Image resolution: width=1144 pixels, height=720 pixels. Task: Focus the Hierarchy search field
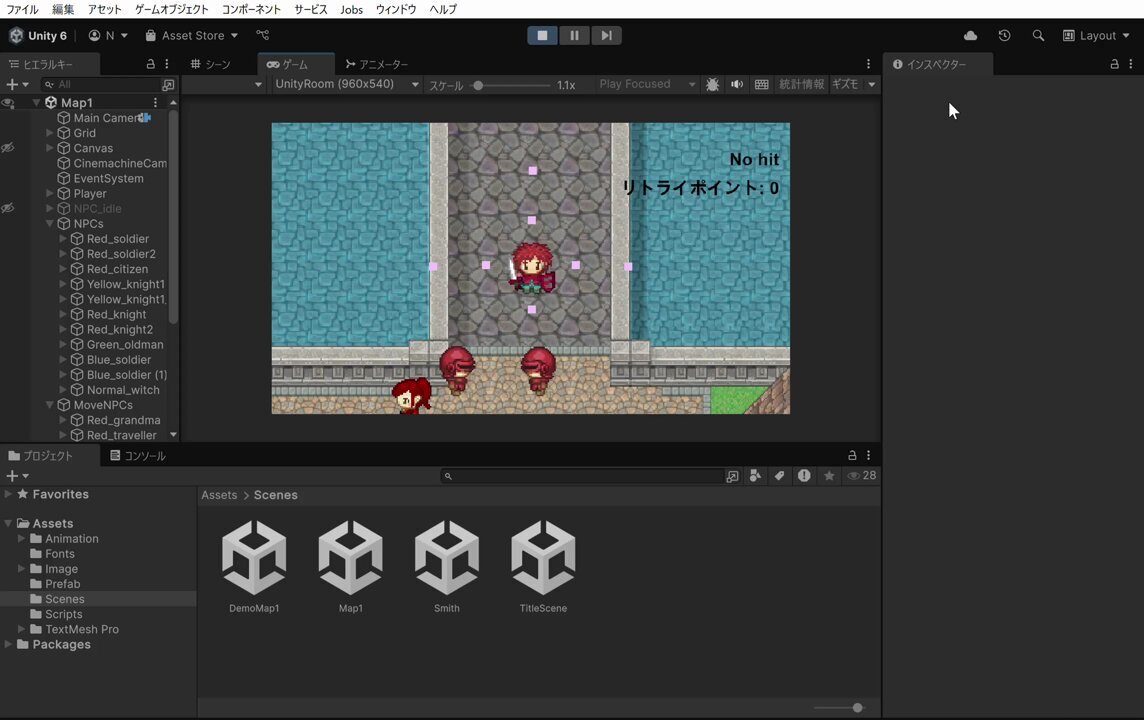click(x=102, y=85)
